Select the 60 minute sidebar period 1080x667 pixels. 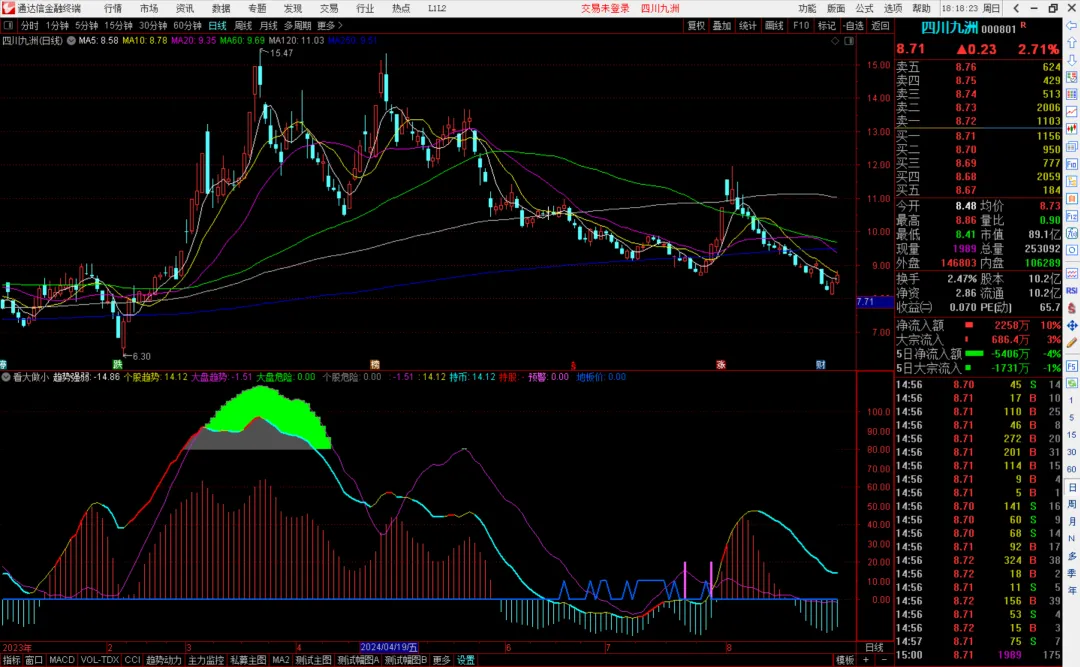(x=1072, y=469)
